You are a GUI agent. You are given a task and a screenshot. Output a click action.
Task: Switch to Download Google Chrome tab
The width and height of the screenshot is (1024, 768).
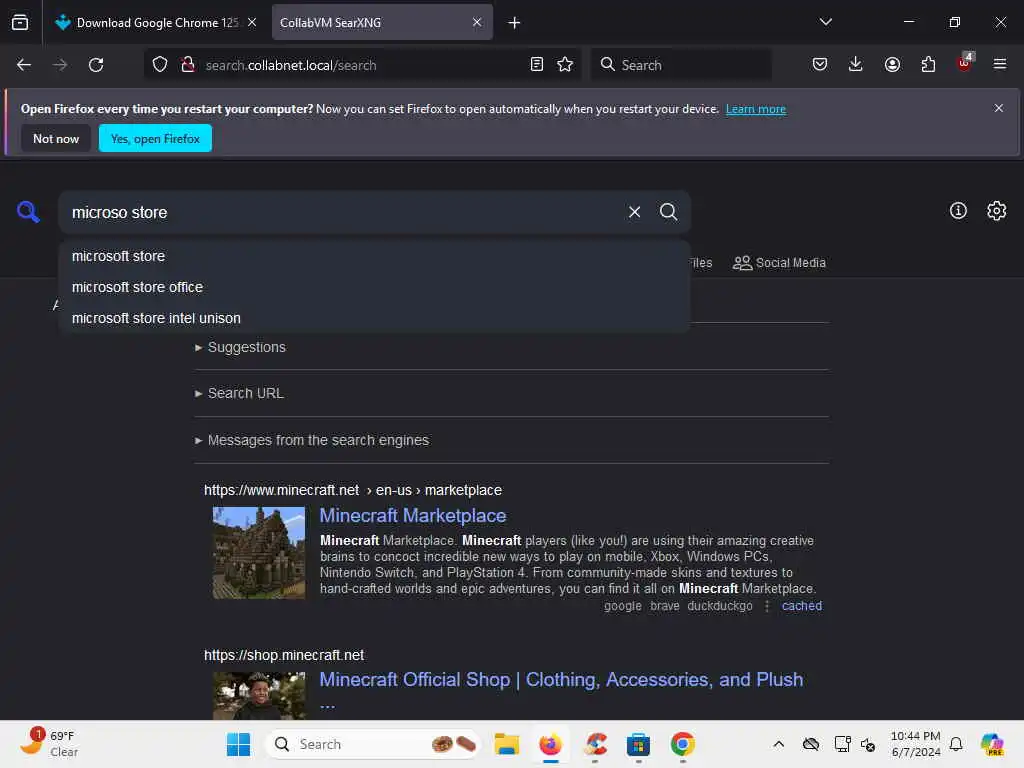click(157, 23)
